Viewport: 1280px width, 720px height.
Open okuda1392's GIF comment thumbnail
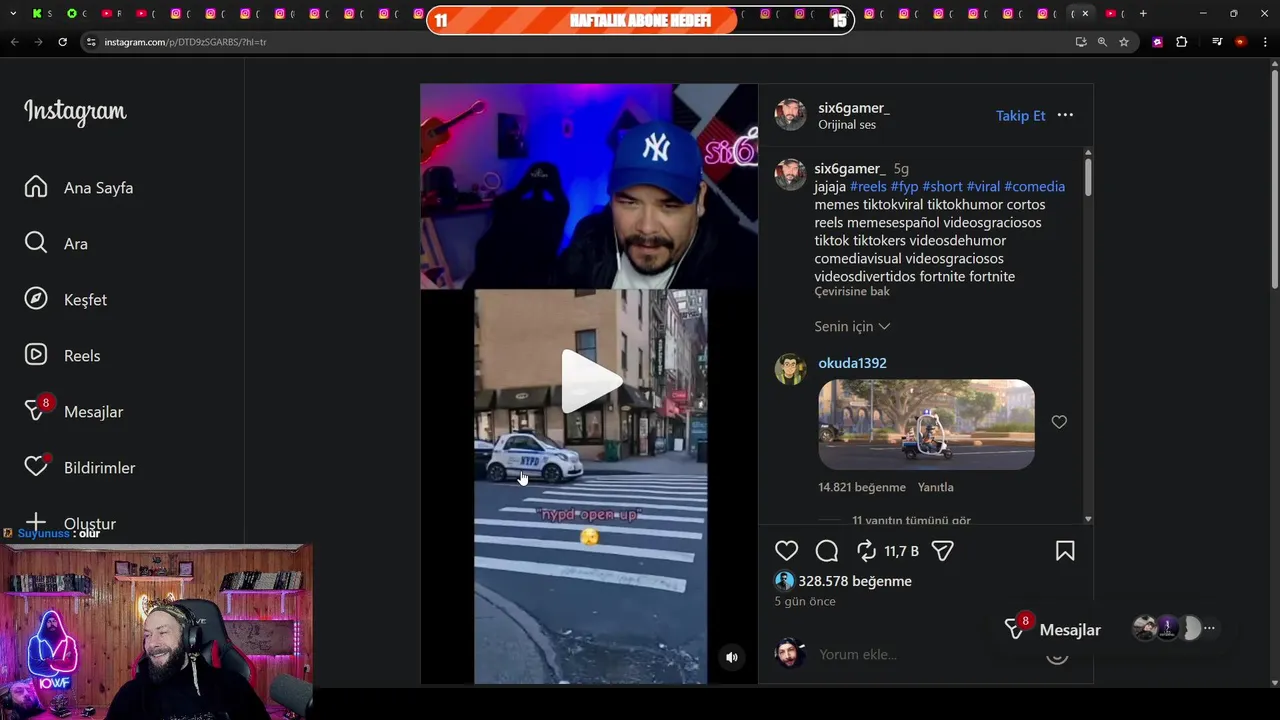point(926,424)
